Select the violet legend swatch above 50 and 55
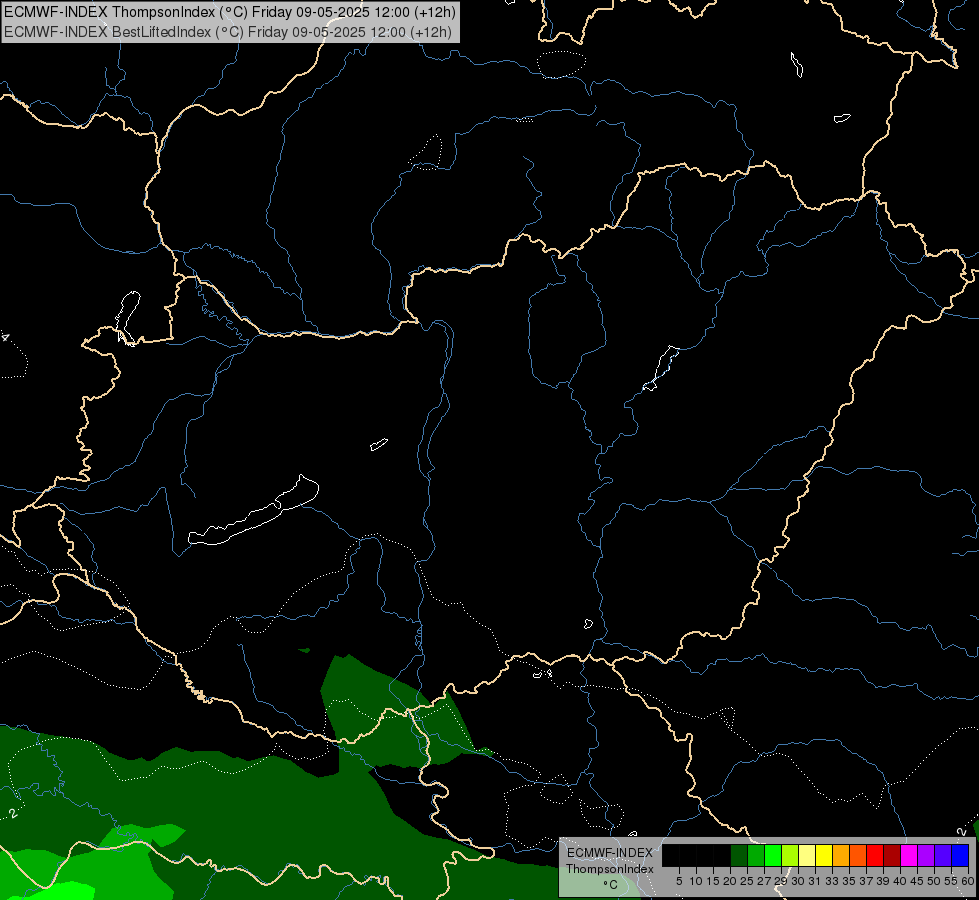 pyautogui.click(x=943, y=856)
